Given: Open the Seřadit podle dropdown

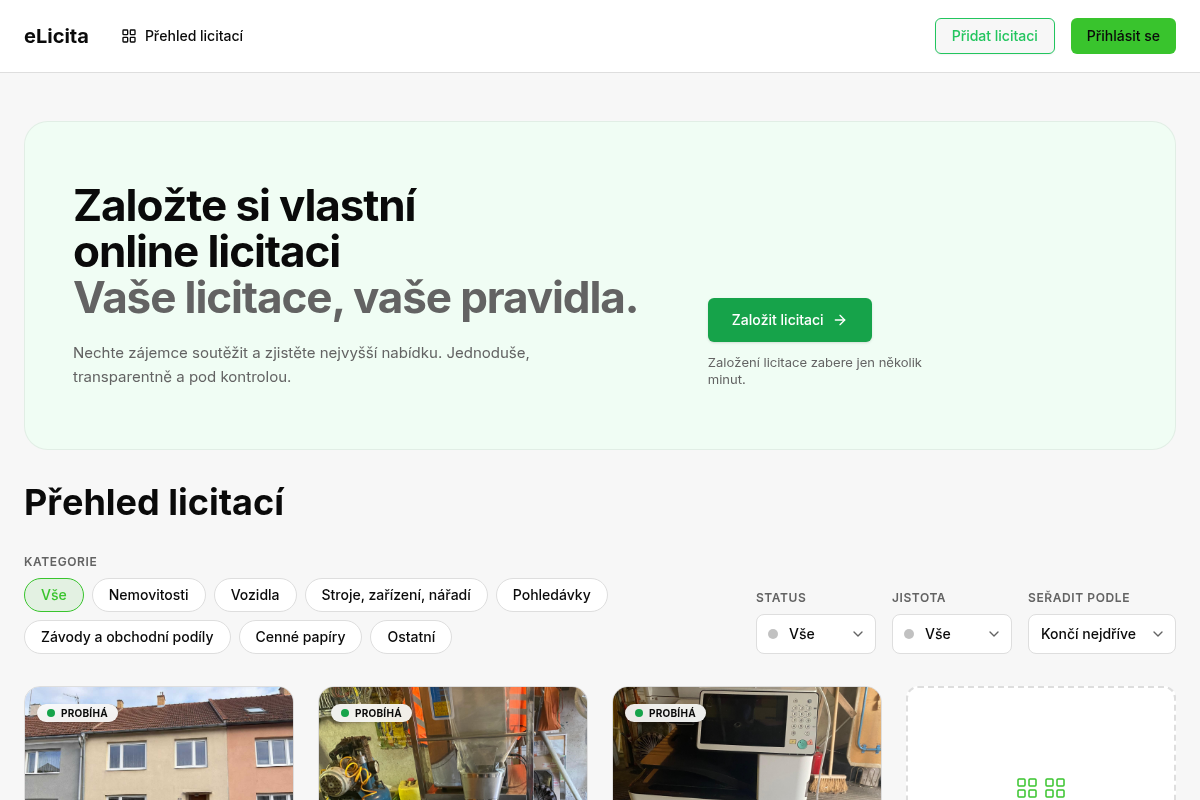Looking at the screenshot, I should click(x=1102, y=634).
